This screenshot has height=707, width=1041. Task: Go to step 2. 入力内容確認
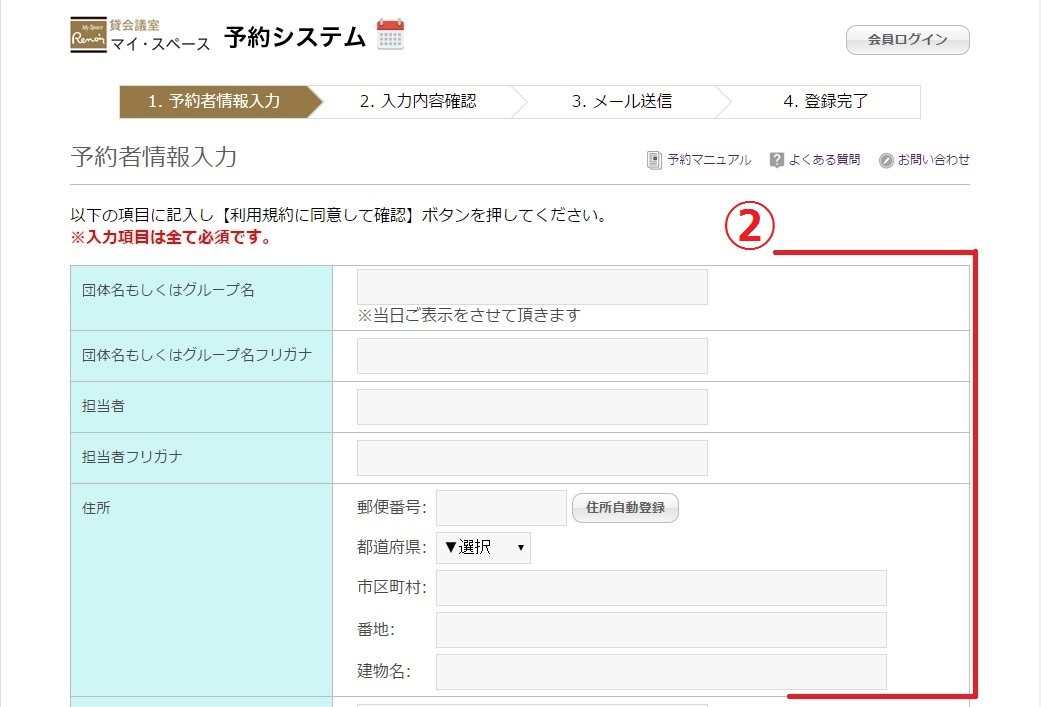(418, 101)
